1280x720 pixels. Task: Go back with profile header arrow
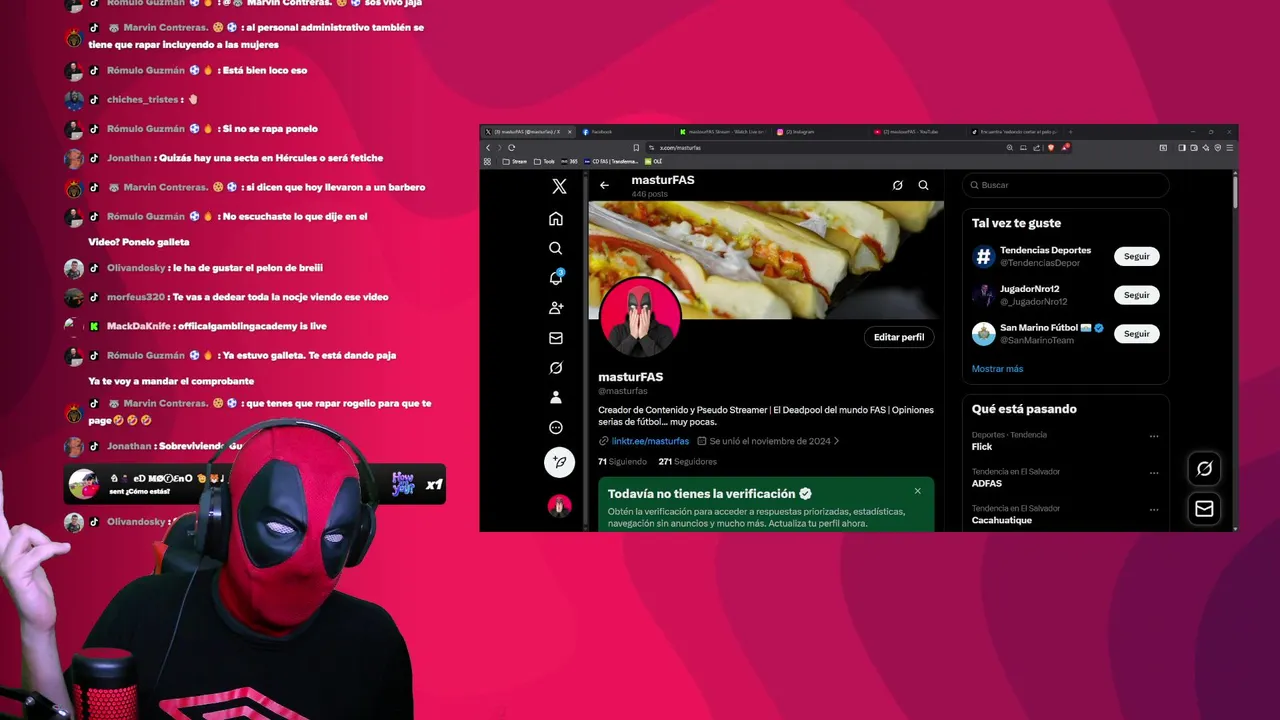604,185
